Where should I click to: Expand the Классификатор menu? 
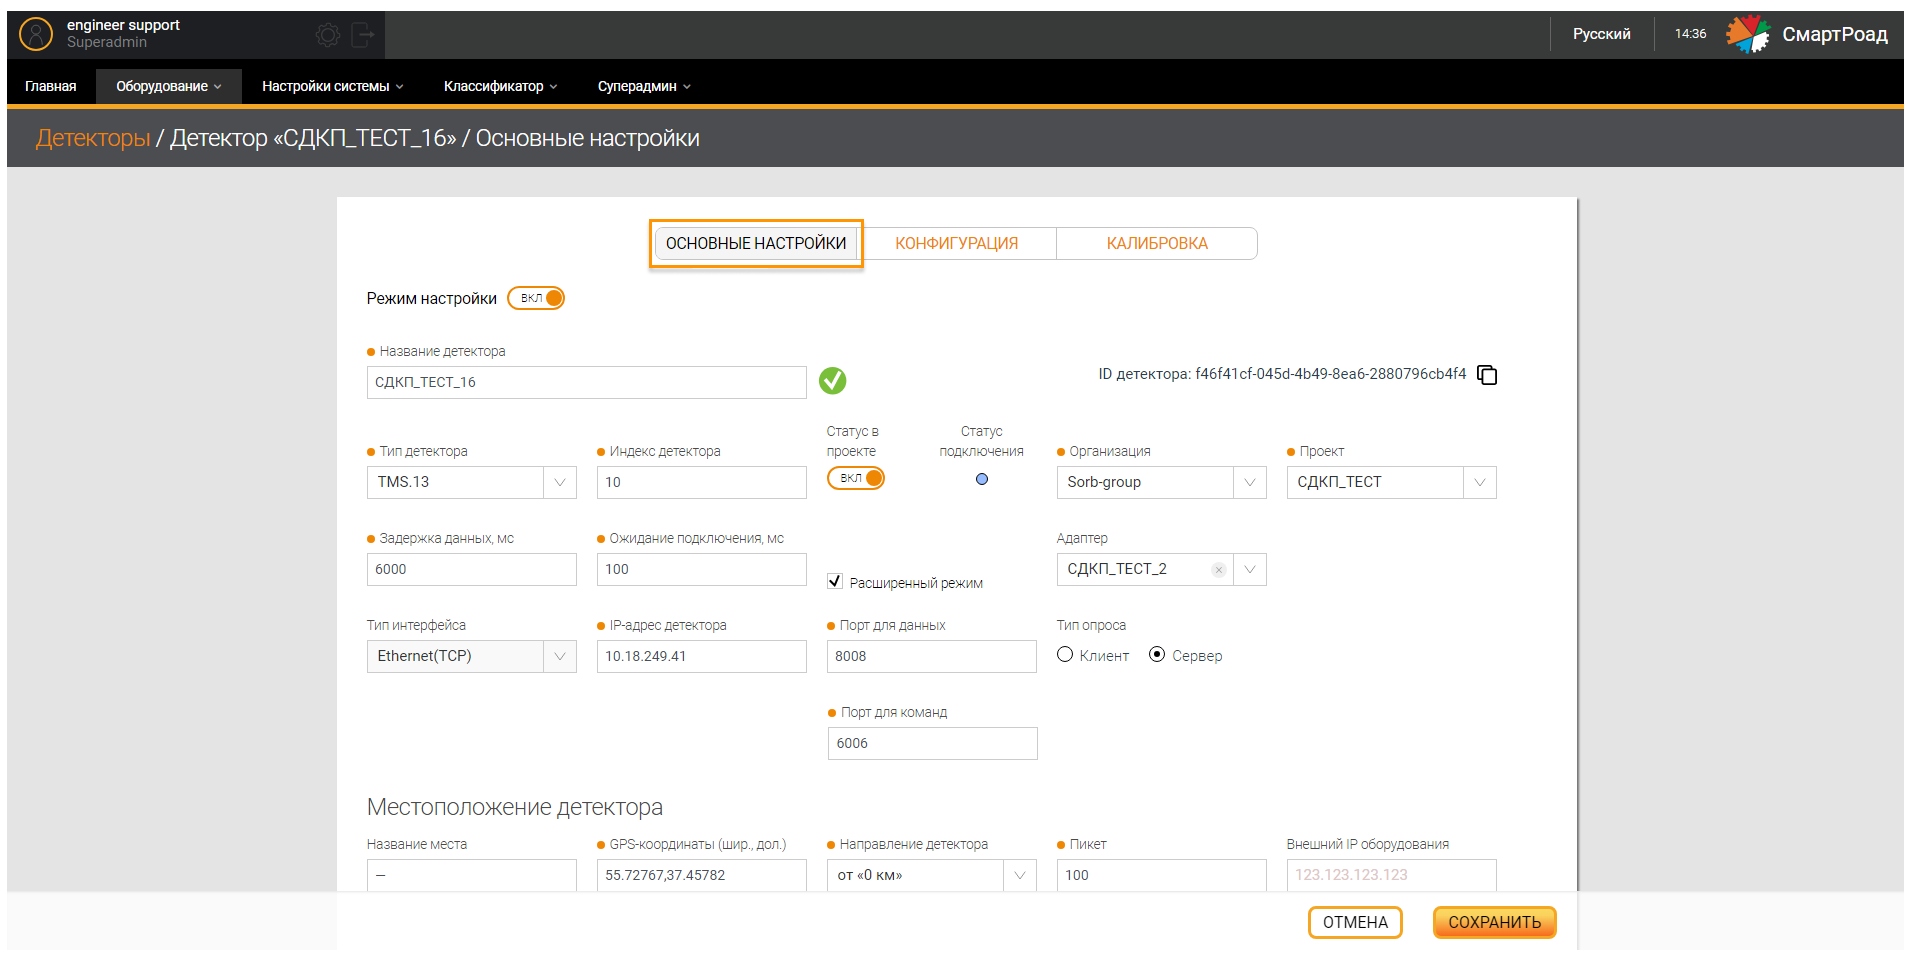(501, 86)
